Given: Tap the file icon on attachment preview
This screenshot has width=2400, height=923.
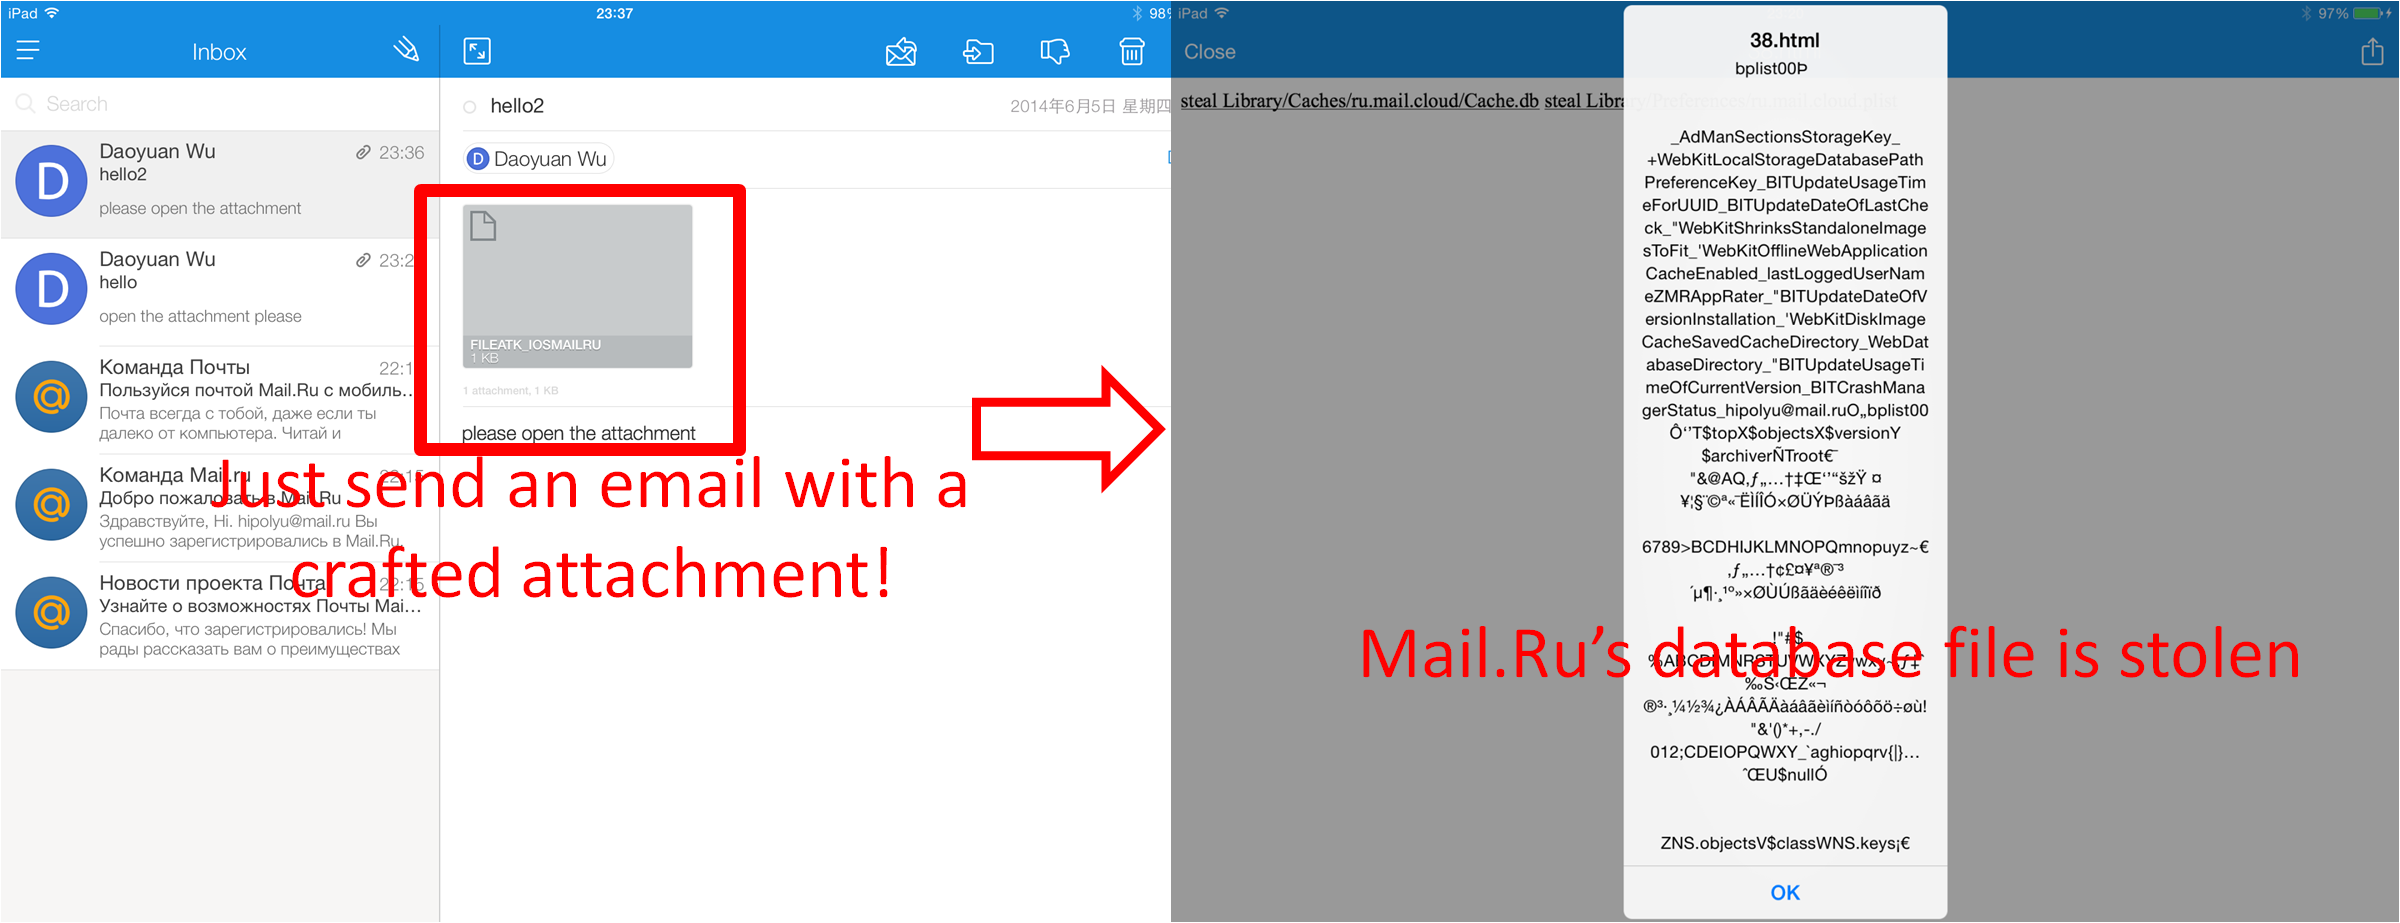Looking at the screenshot, I should coord(483,226).
